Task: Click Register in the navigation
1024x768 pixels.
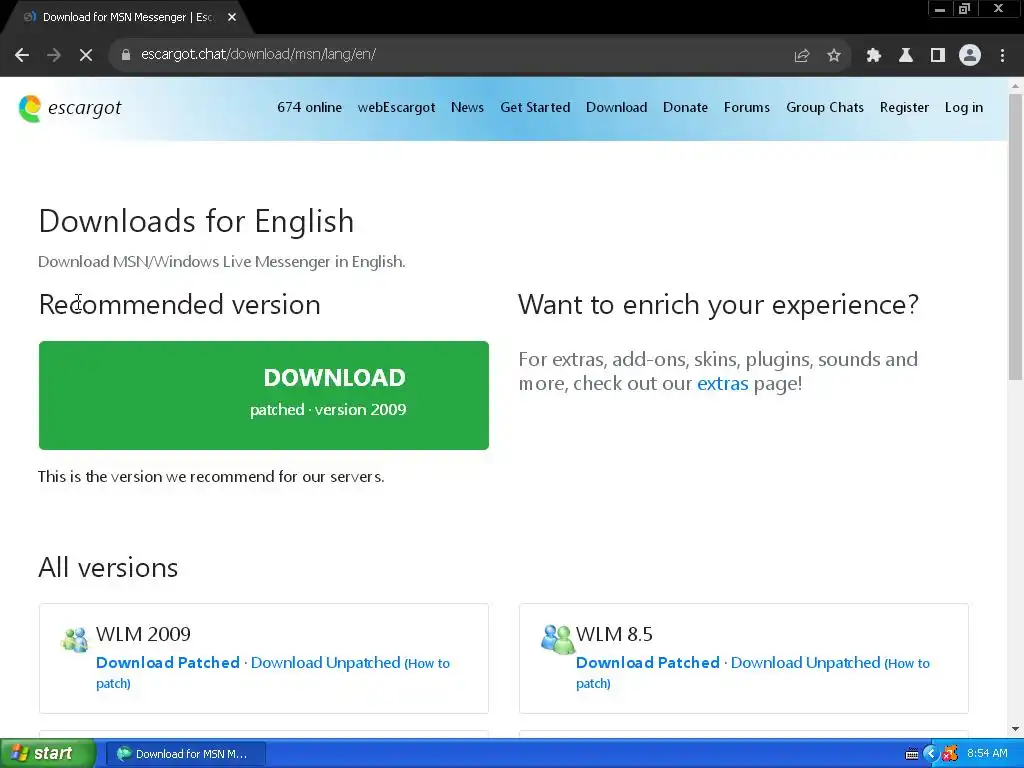Action: pyautogui.click(x=904, y=108)
